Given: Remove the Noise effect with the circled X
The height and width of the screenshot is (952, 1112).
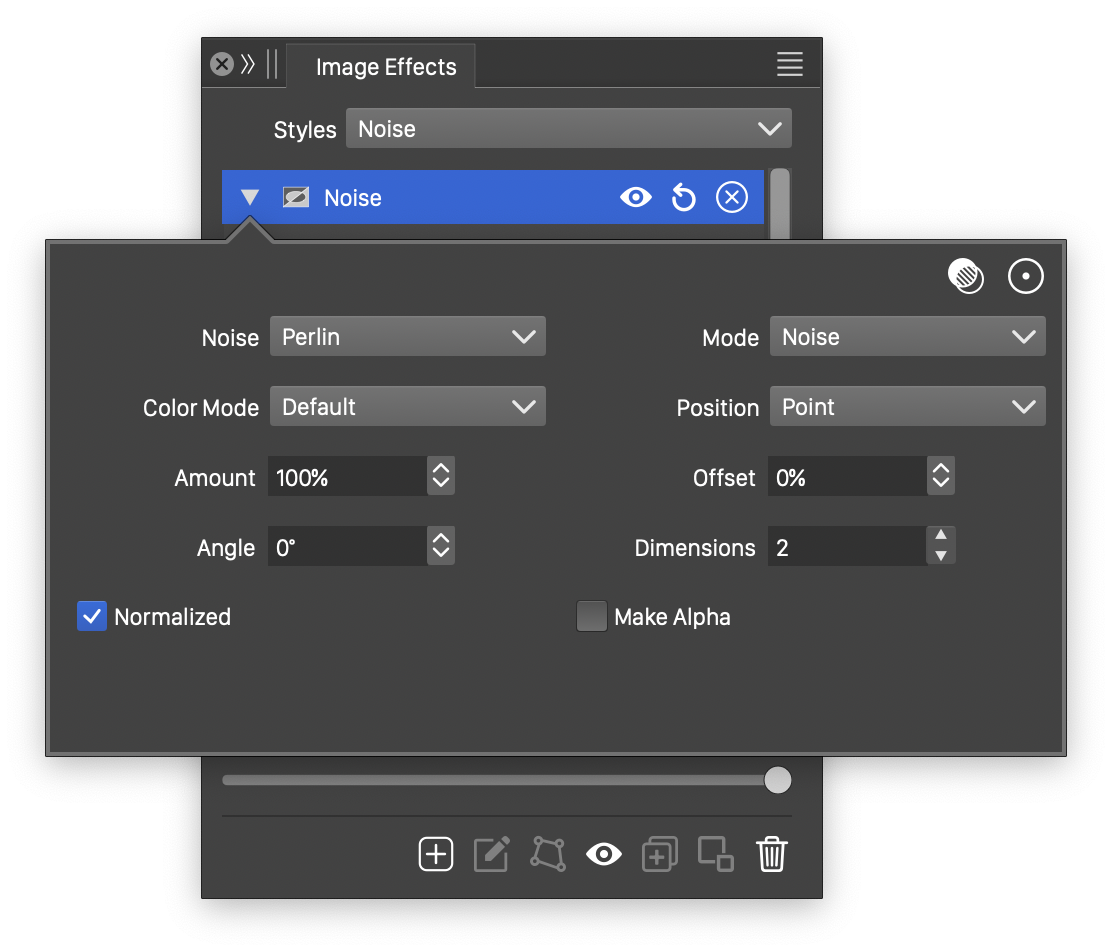Looking at the screenshot, I should point(732,198).
